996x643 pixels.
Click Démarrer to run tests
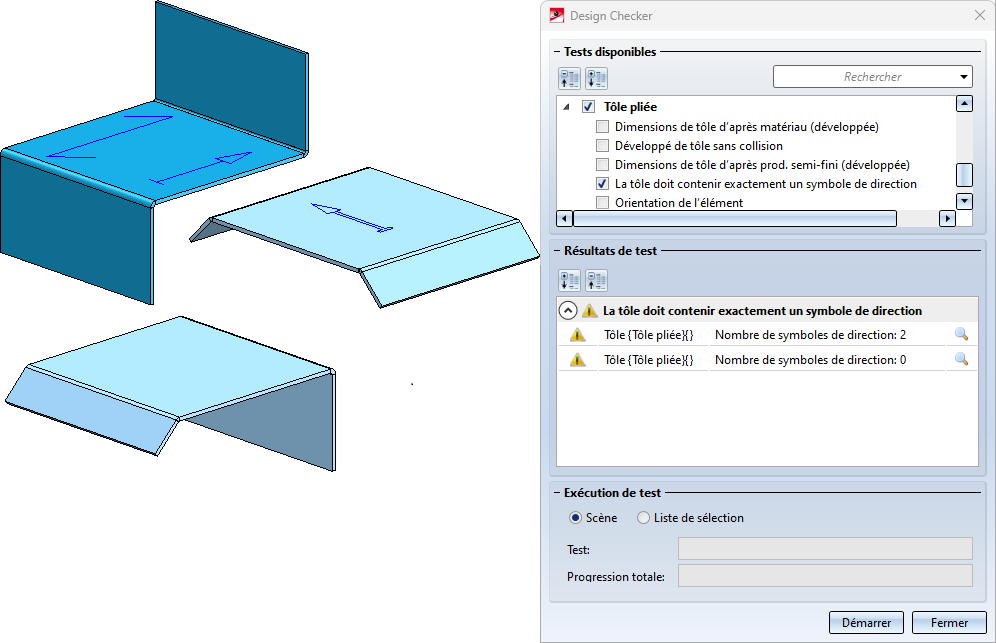[x=866, y=623]
